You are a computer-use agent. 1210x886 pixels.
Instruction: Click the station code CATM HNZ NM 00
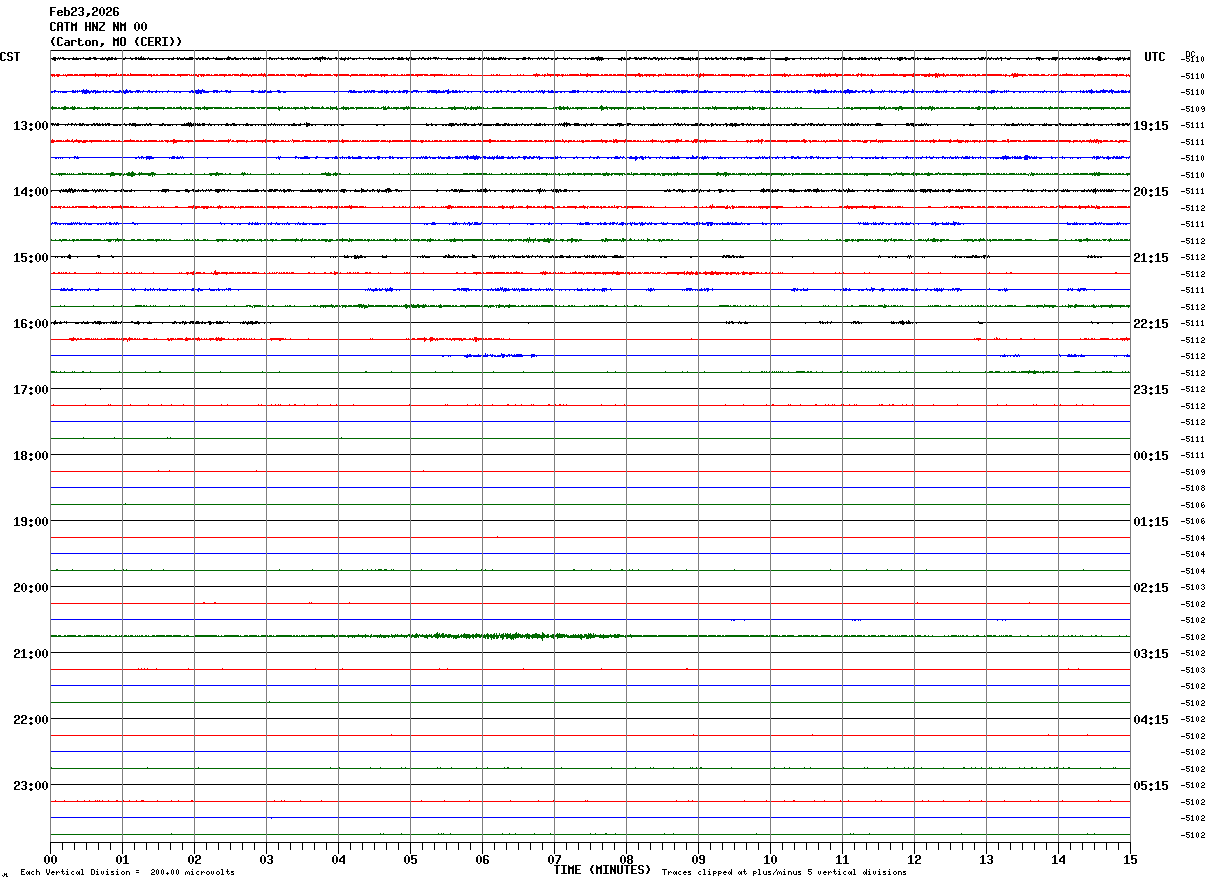point(98,27)
